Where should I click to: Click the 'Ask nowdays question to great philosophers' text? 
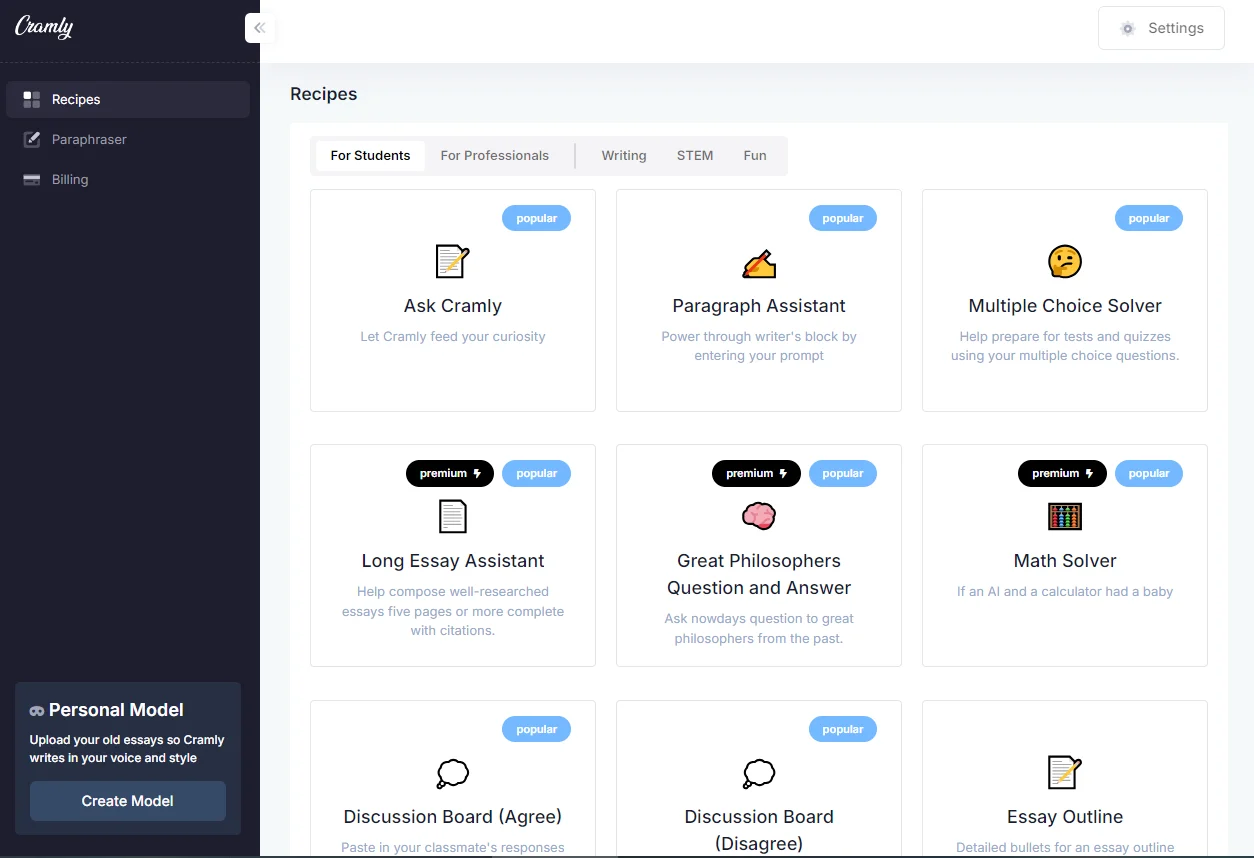759,628
